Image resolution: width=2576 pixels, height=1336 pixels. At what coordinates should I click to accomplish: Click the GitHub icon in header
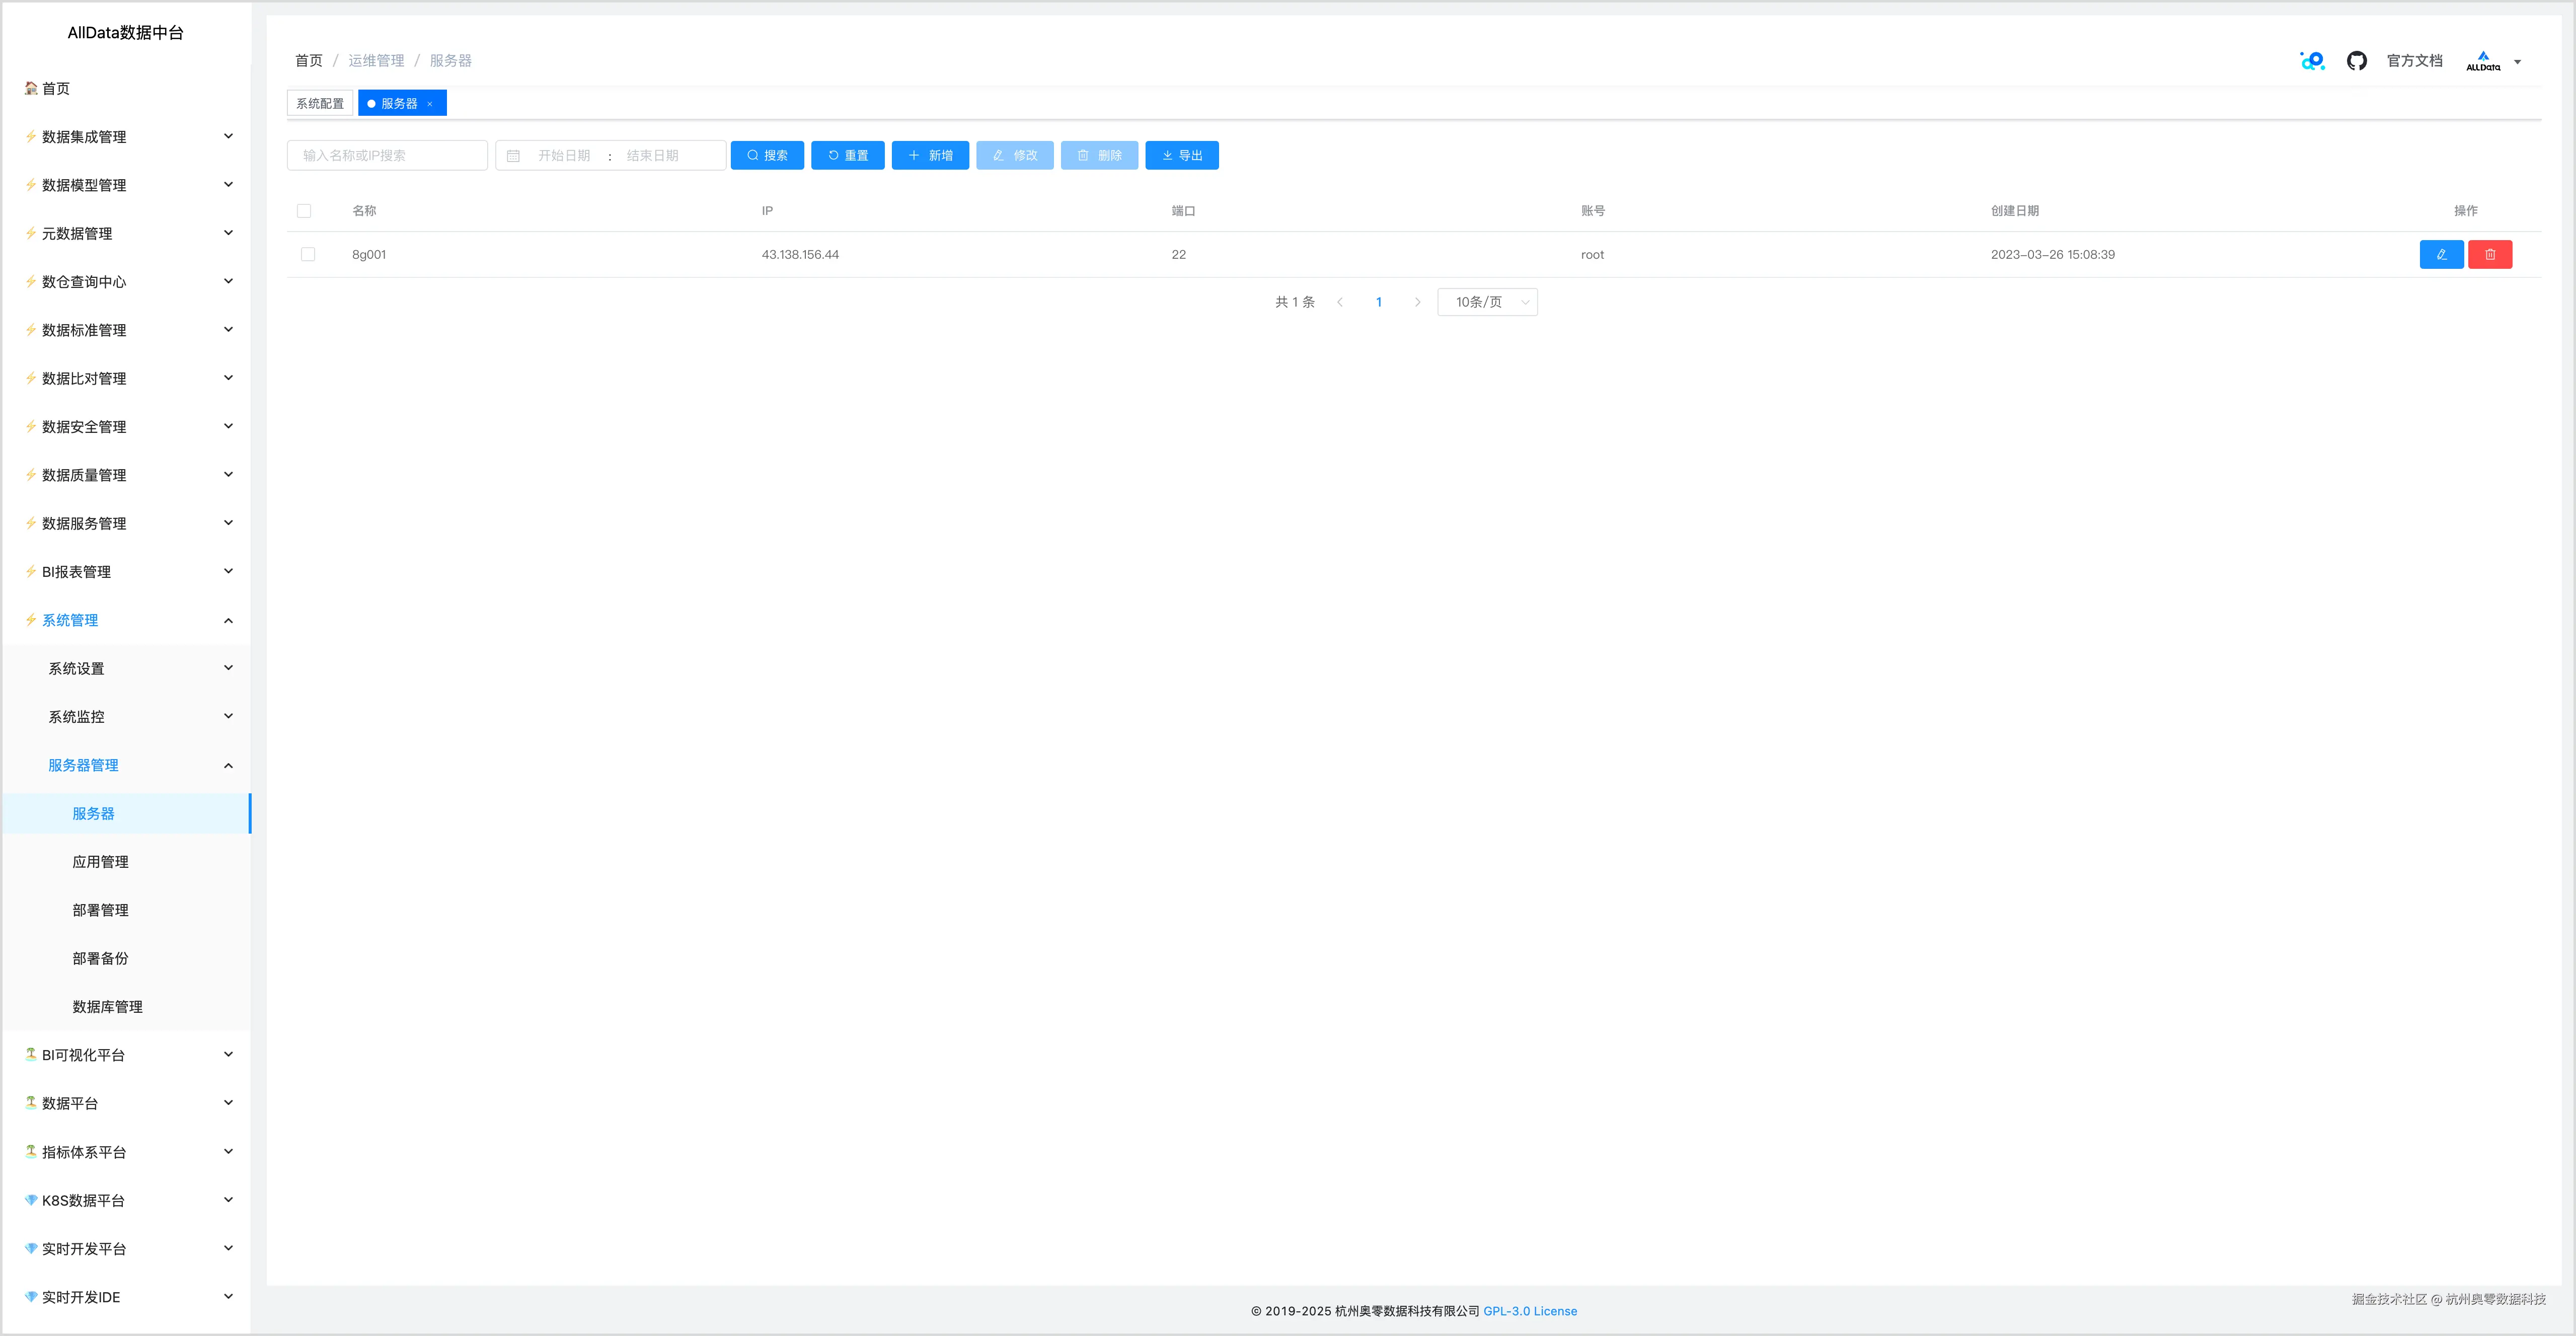[x=2356, y=61]
